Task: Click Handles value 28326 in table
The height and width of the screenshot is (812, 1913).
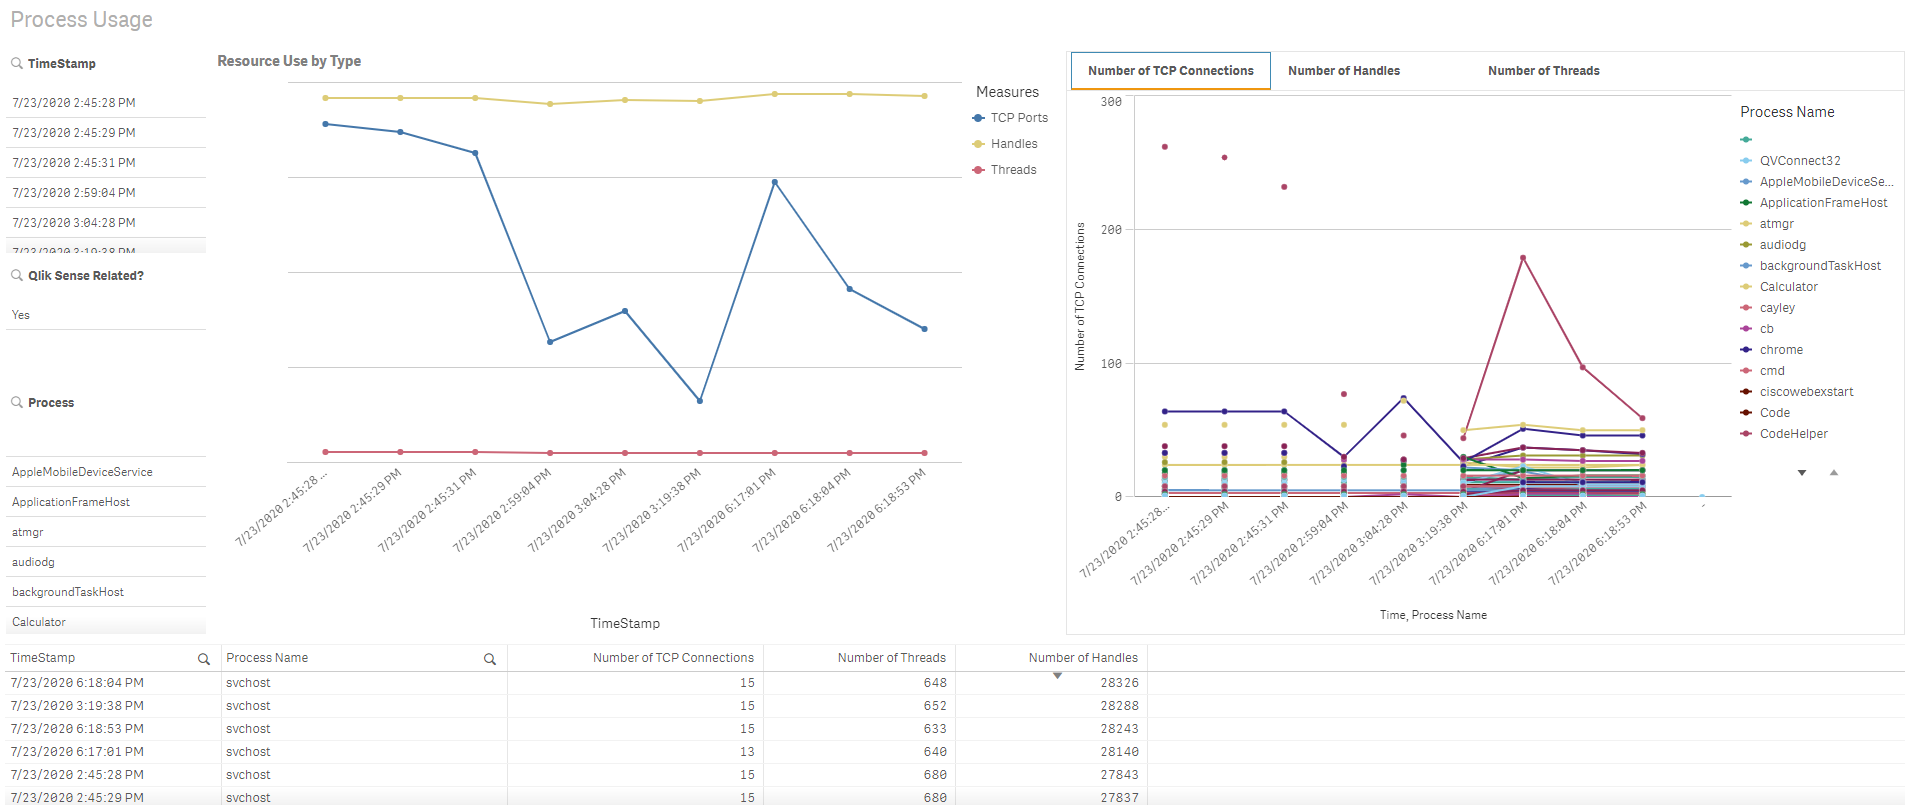Action: (1119, 683)
